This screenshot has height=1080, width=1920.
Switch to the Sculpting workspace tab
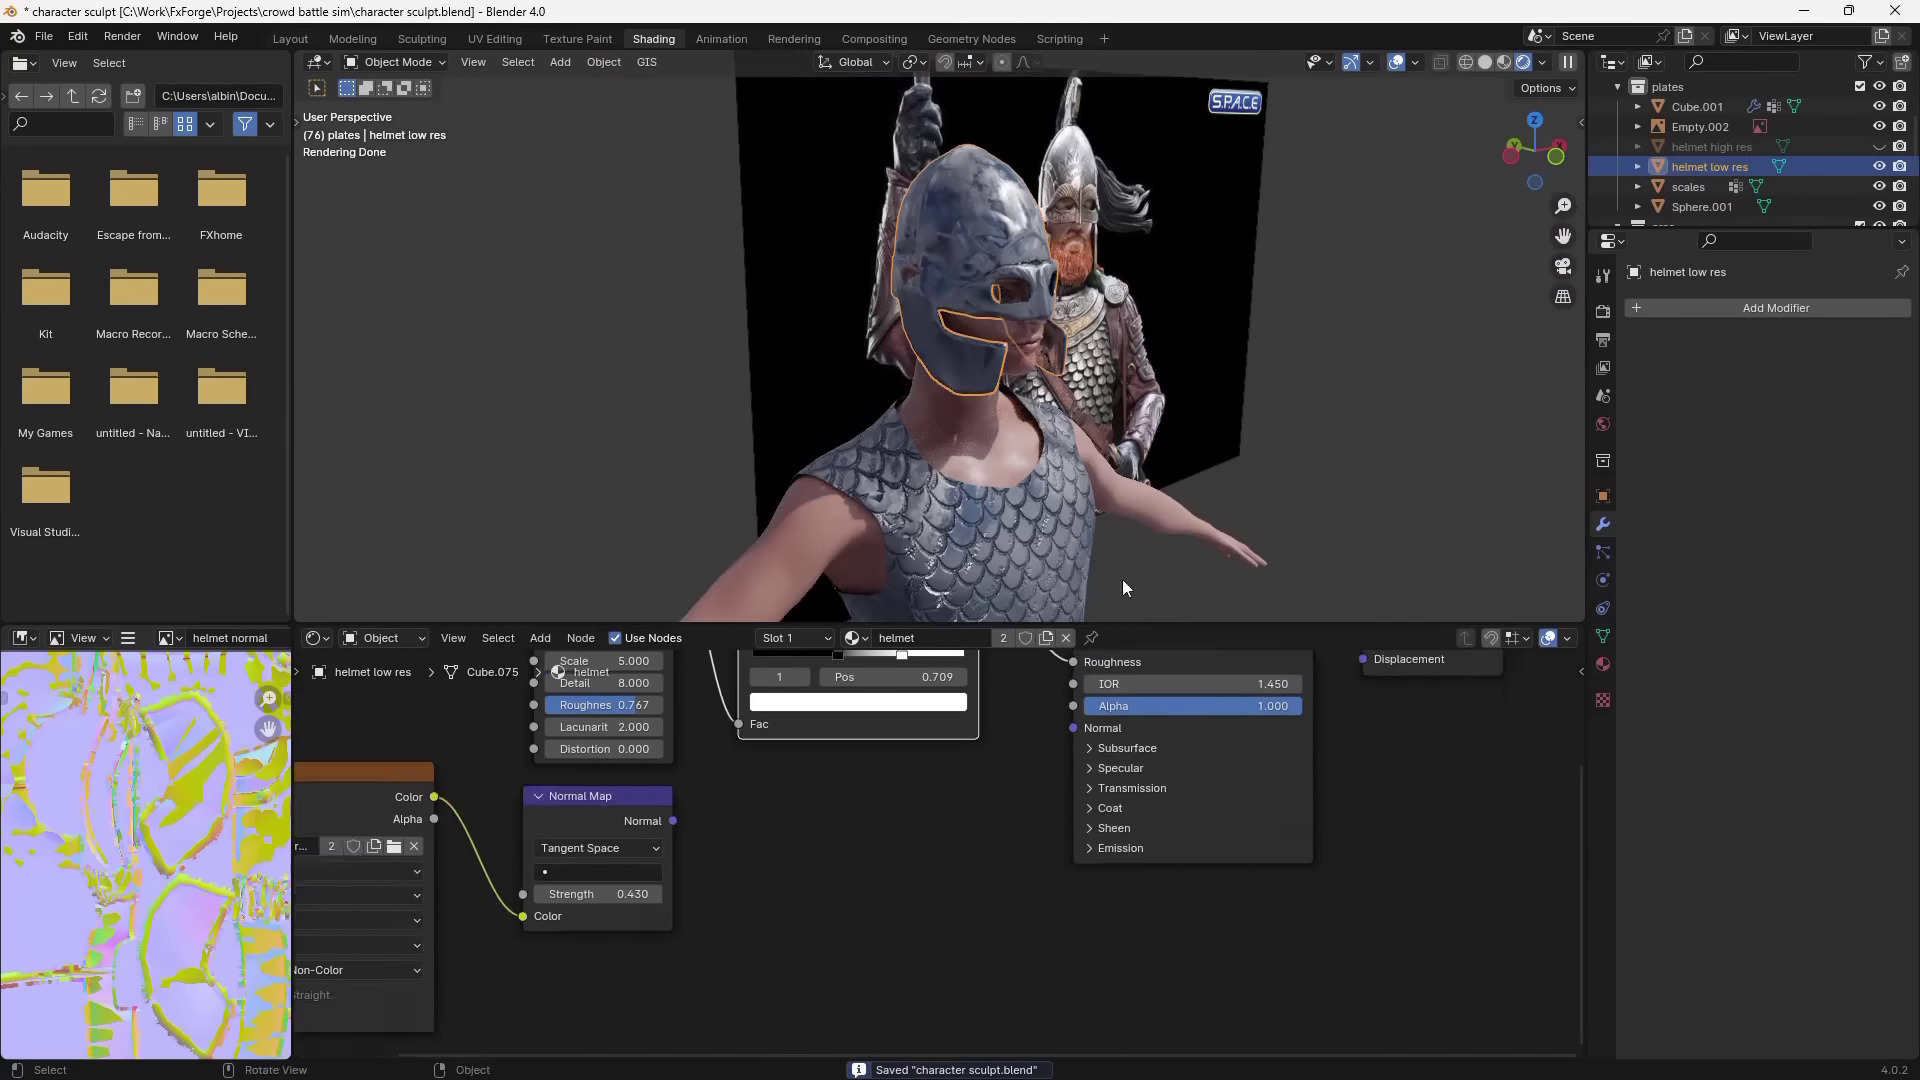tap(422, 39)
